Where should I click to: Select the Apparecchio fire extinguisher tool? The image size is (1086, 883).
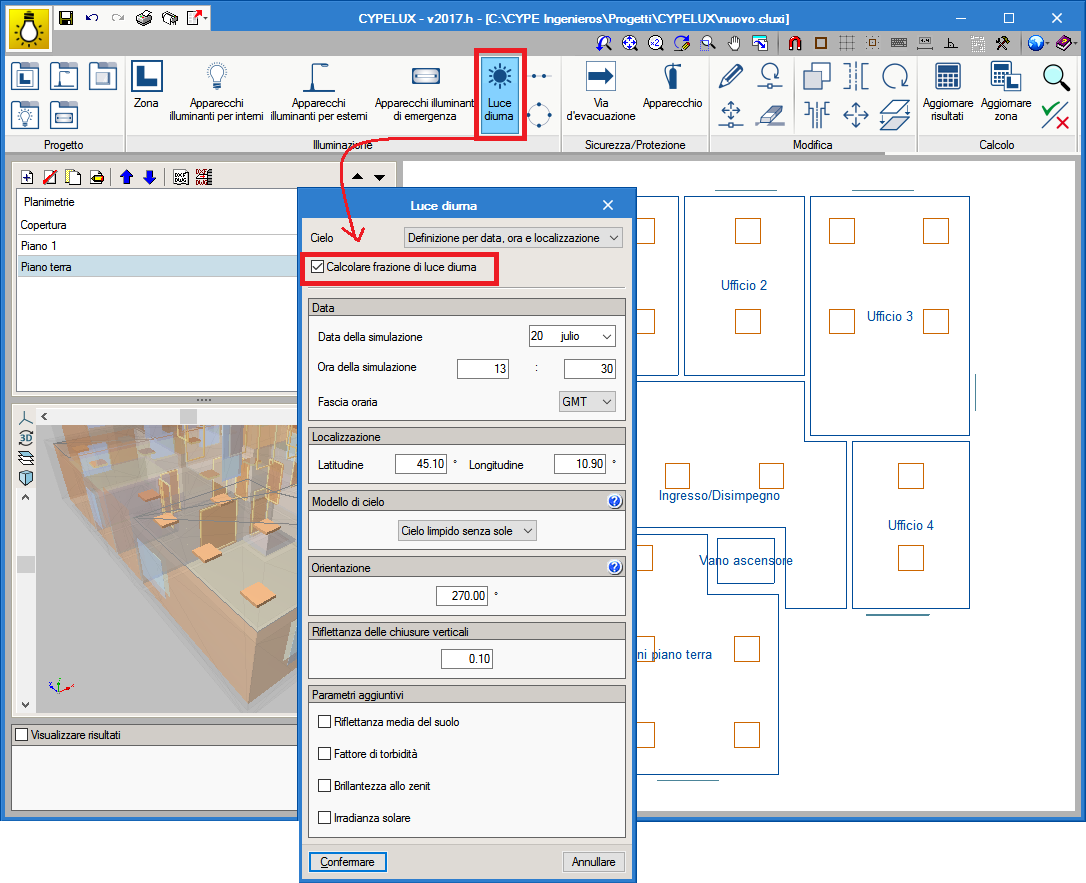click(672, 85)
